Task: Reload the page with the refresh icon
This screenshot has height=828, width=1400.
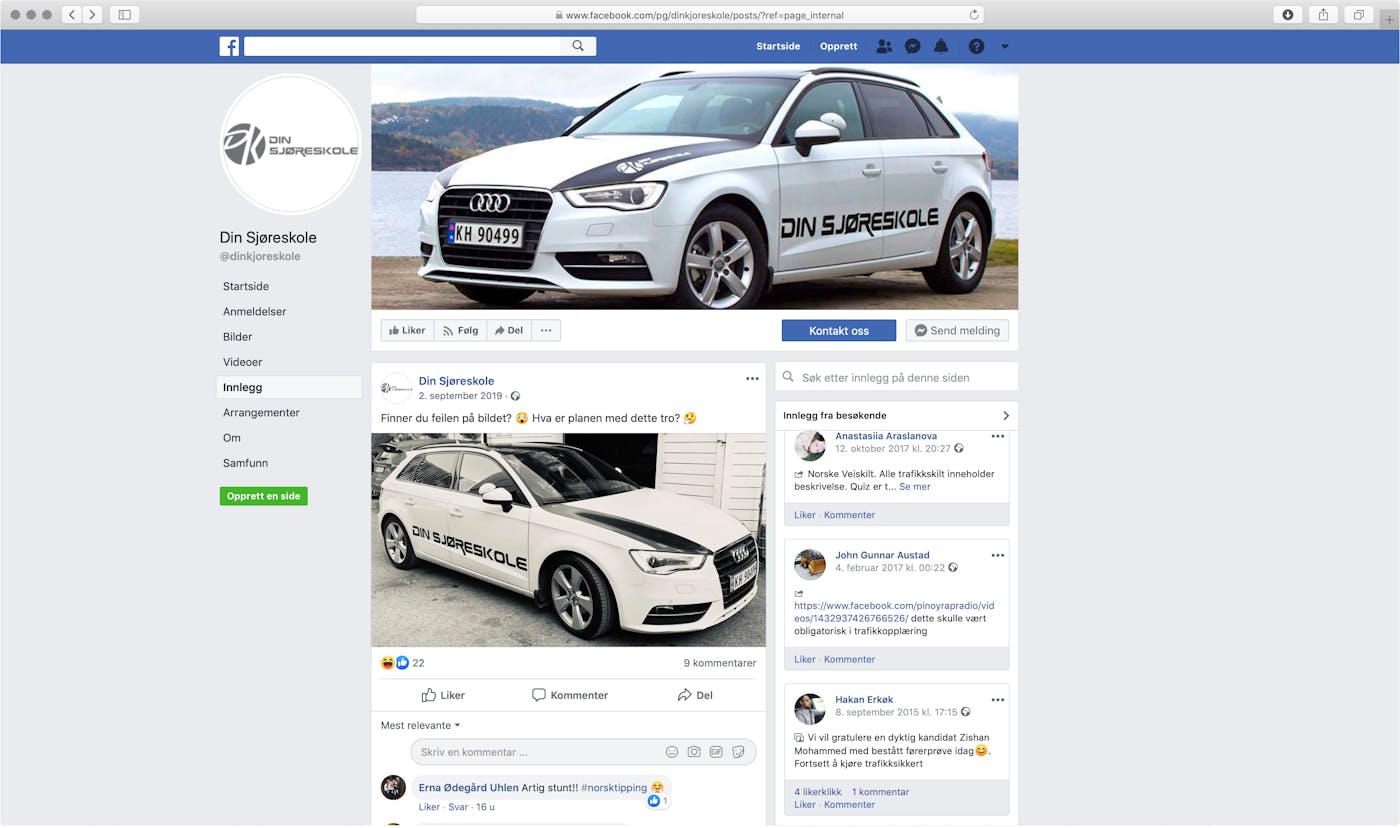Action: [x=974, y=15]
